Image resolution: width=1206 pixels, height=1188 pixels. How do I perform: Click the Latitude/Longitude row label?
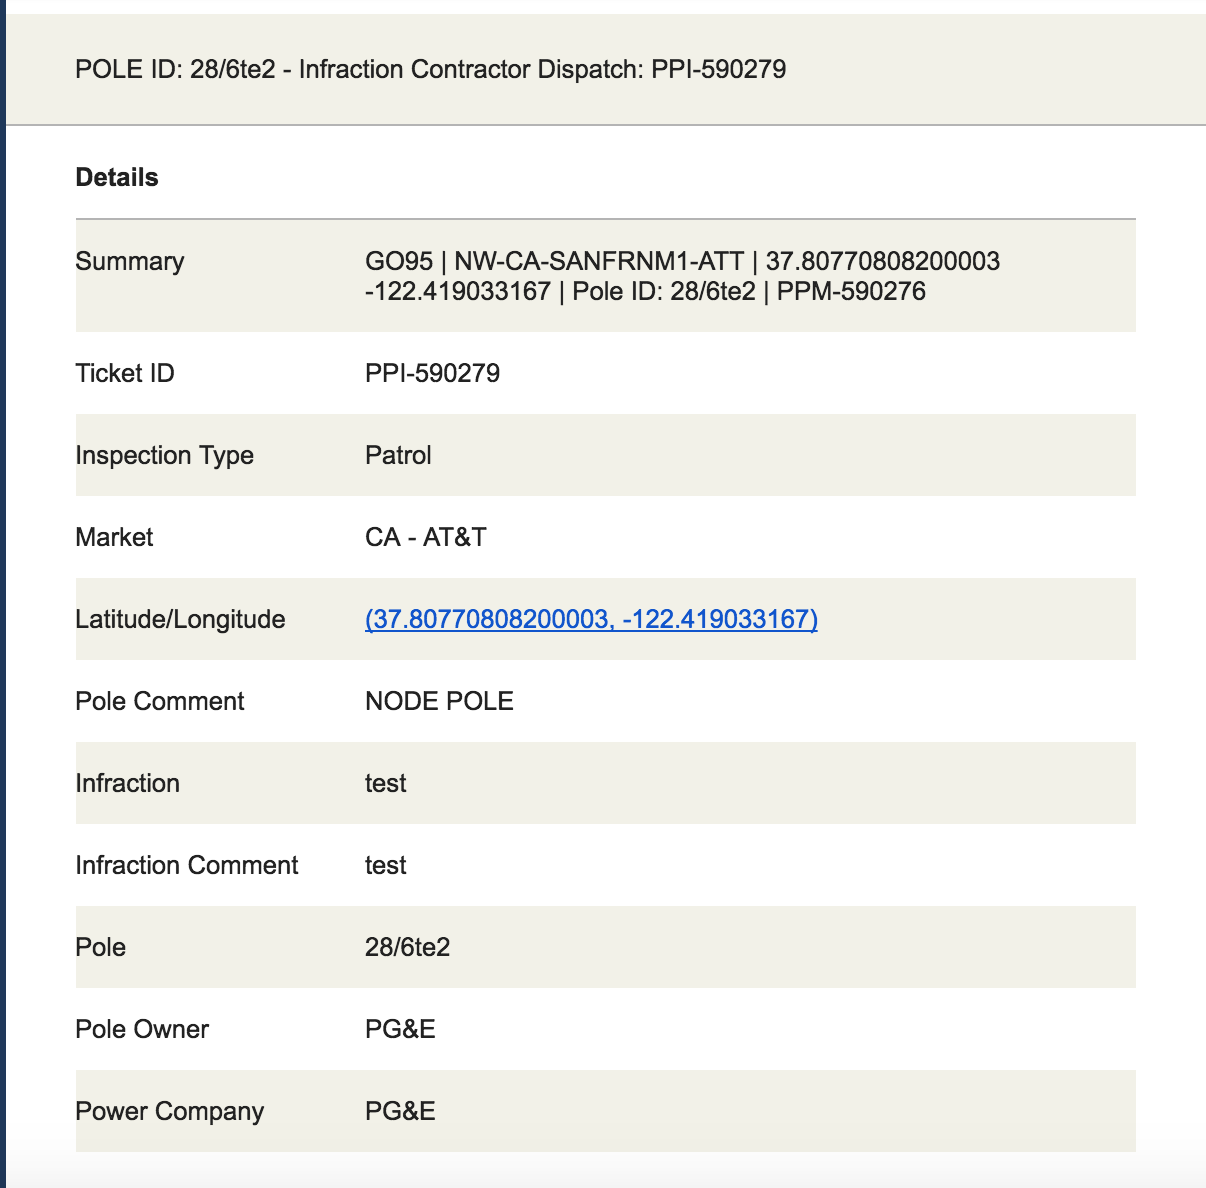[180, 620]
